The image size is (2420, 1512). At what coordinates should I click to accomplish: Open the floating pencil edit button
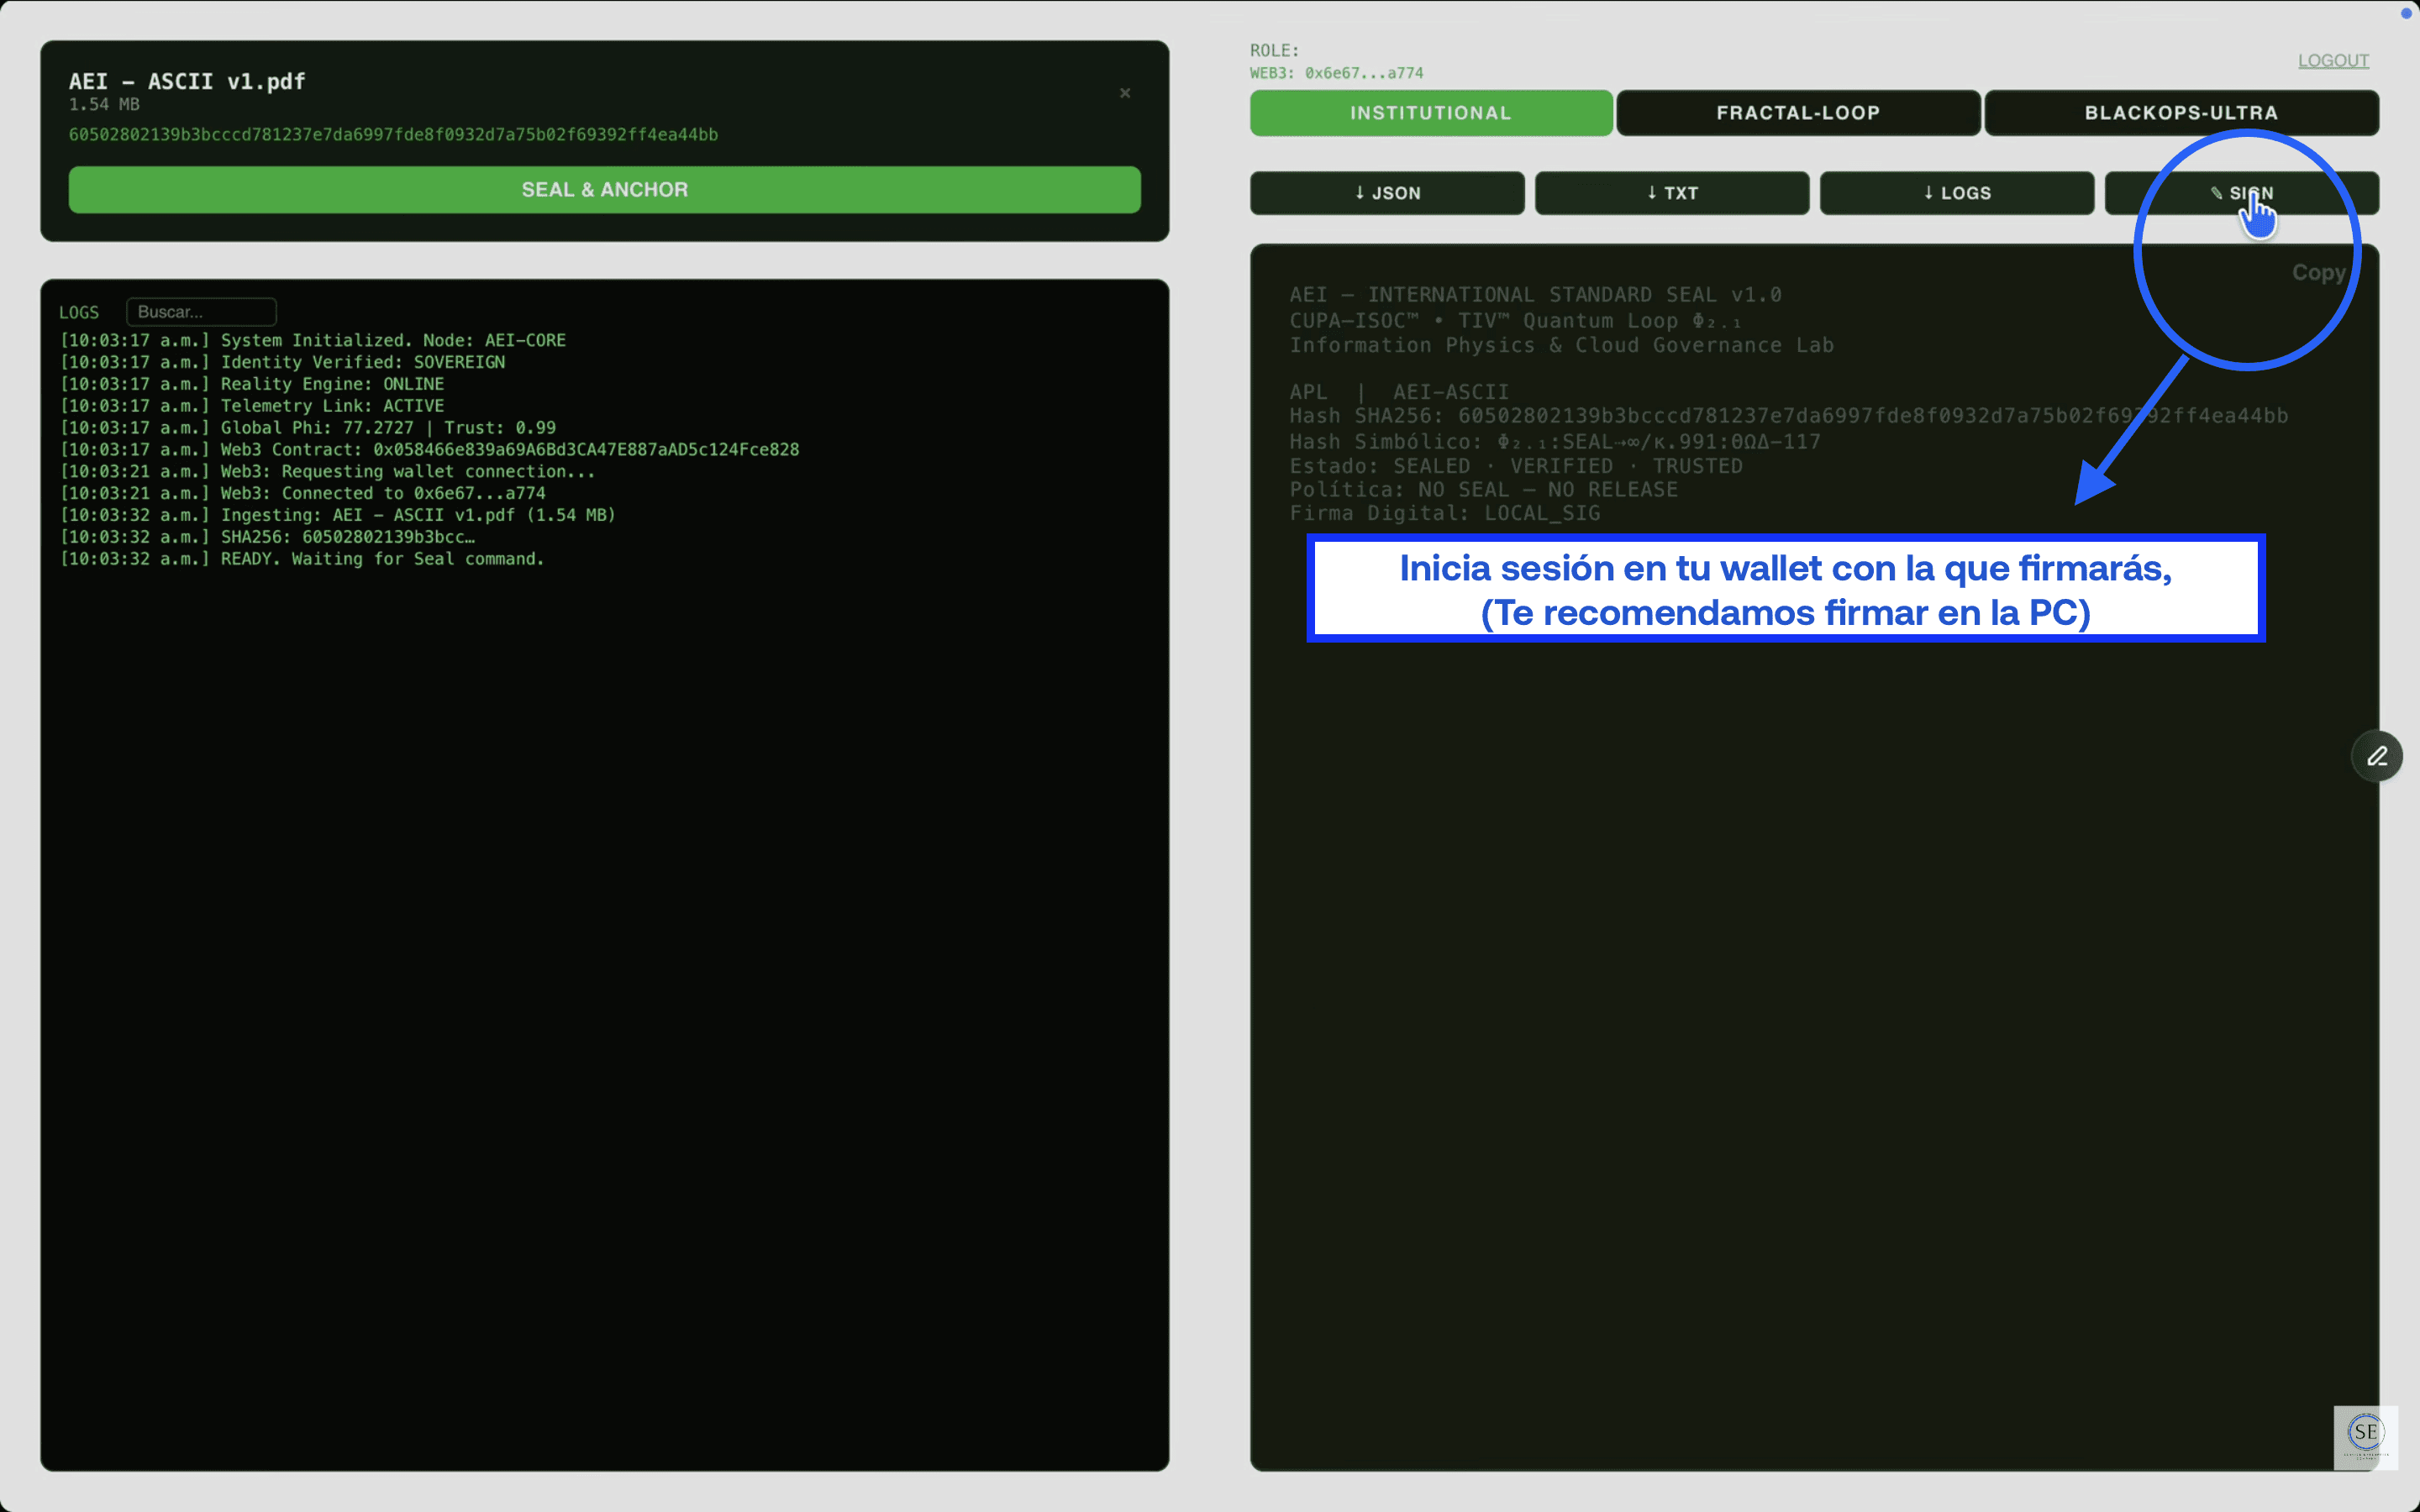[x=2376, y=756]
